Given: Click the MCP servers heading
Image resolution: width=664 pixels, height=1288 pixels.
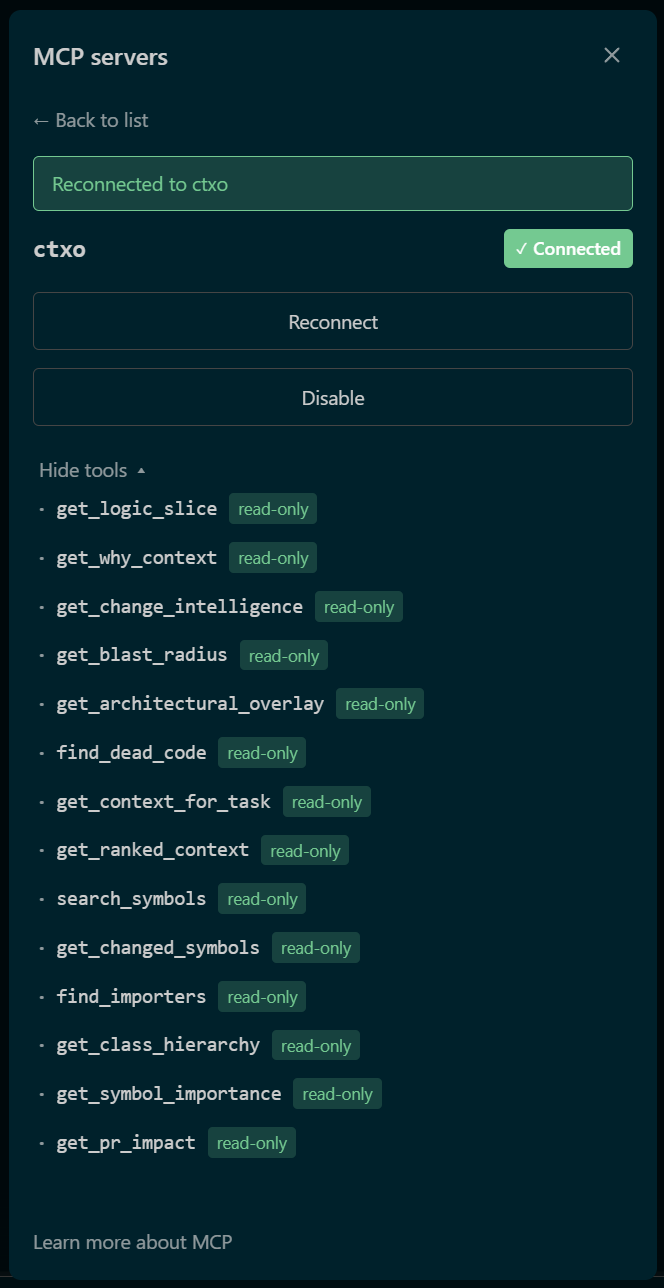Looking at the screenshot, I should [x=101, y=57].
